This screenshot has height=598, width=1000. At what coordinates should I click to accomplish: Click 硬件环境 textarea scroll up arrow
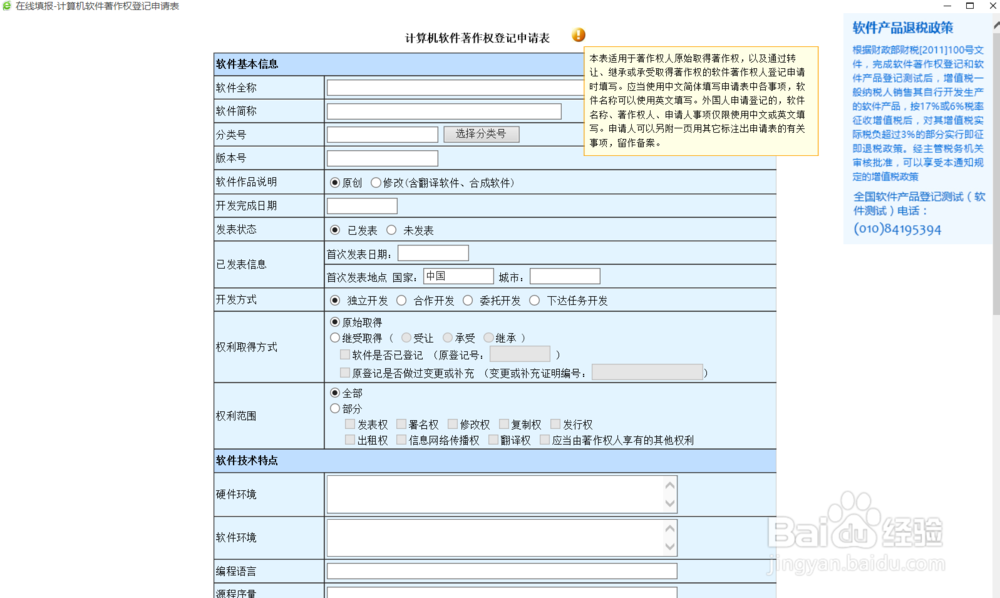coord(670,485)
